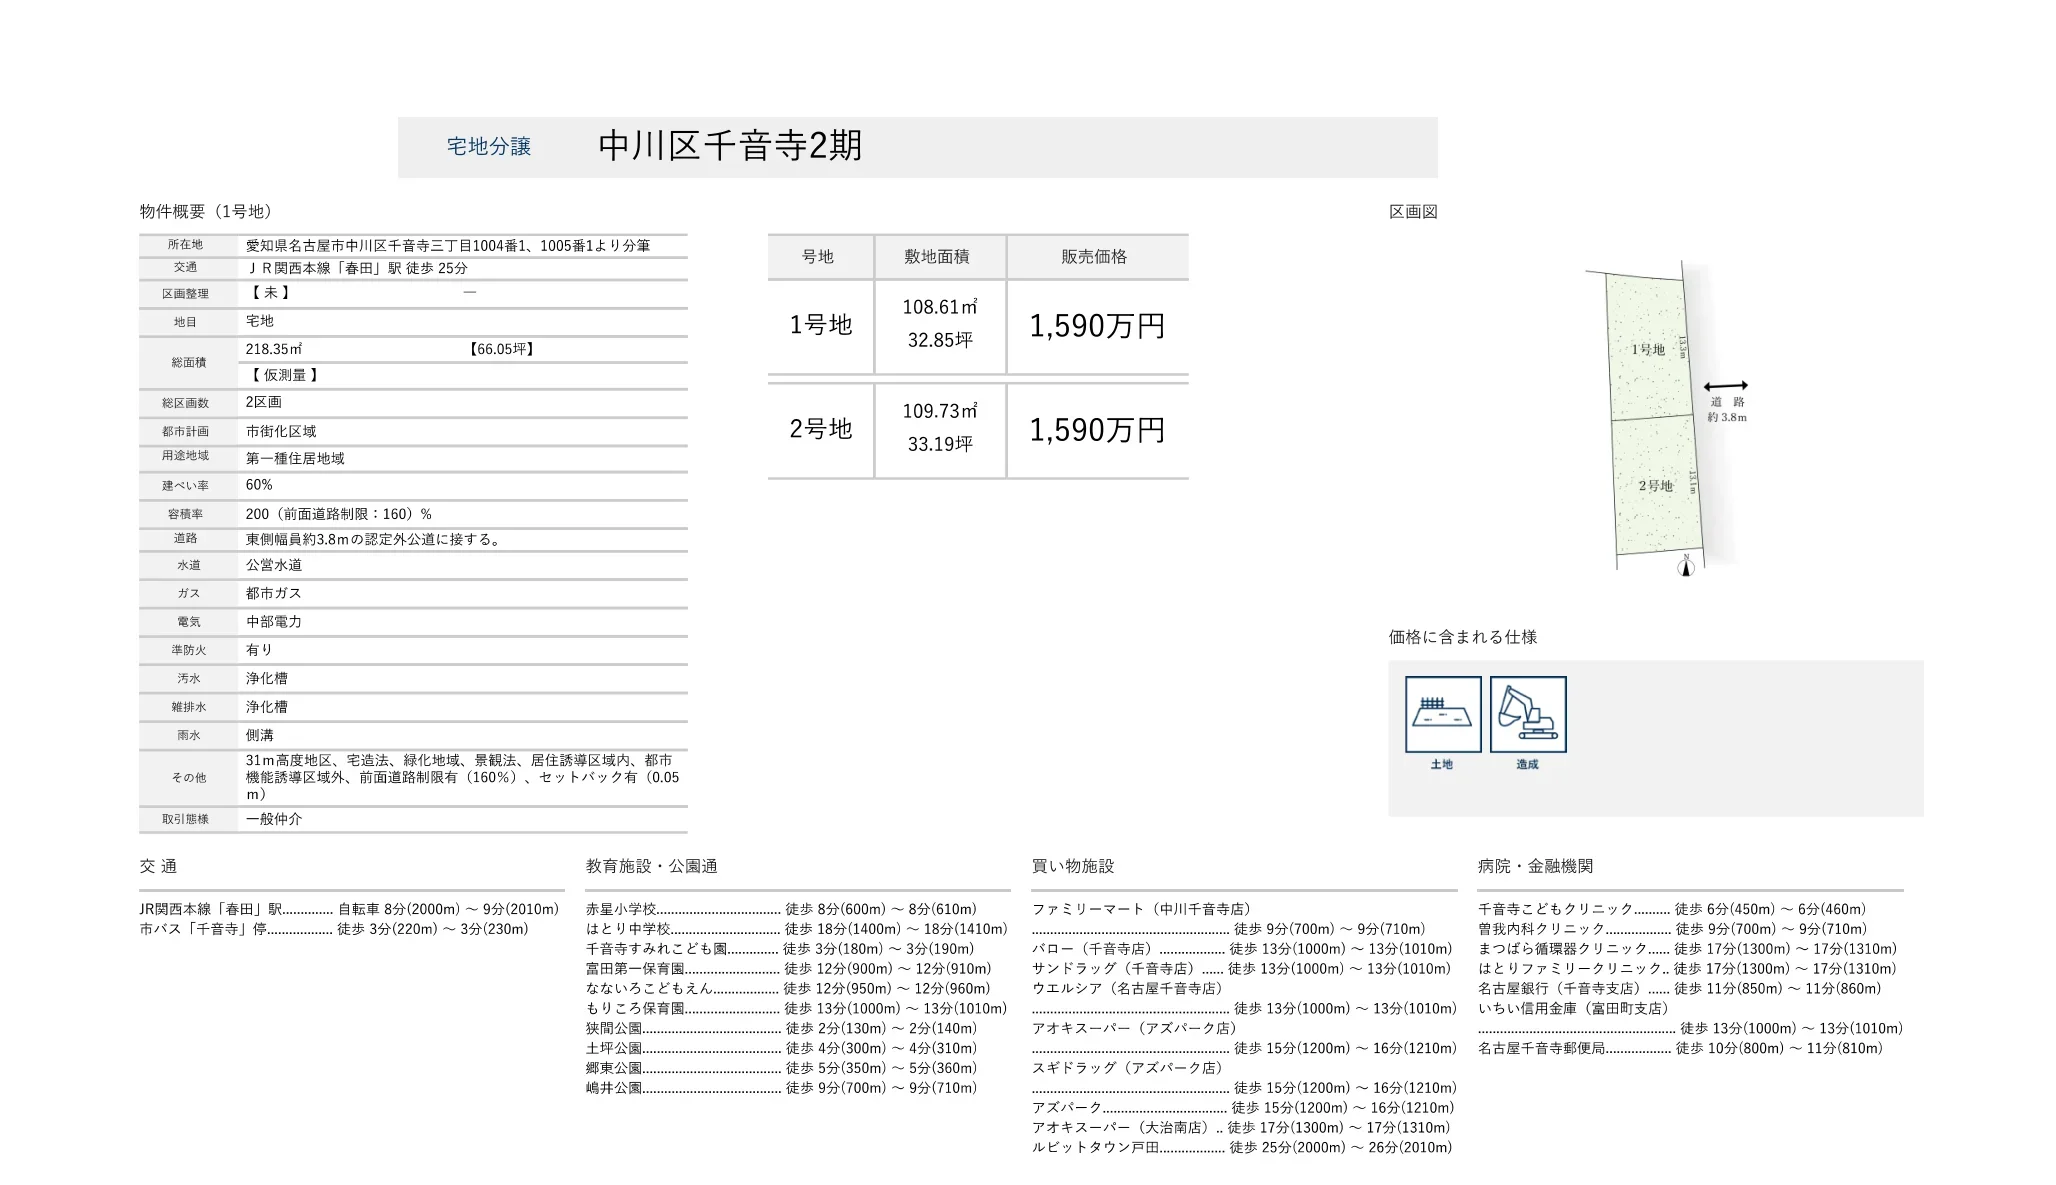The image size is (2056, 1185).
Task: Click the 号地 column header
Action: click(x=818, y=257)
